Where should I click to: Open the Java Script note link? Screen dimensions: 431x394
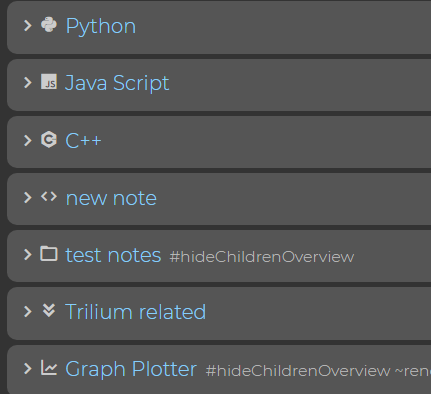point(117,83)
